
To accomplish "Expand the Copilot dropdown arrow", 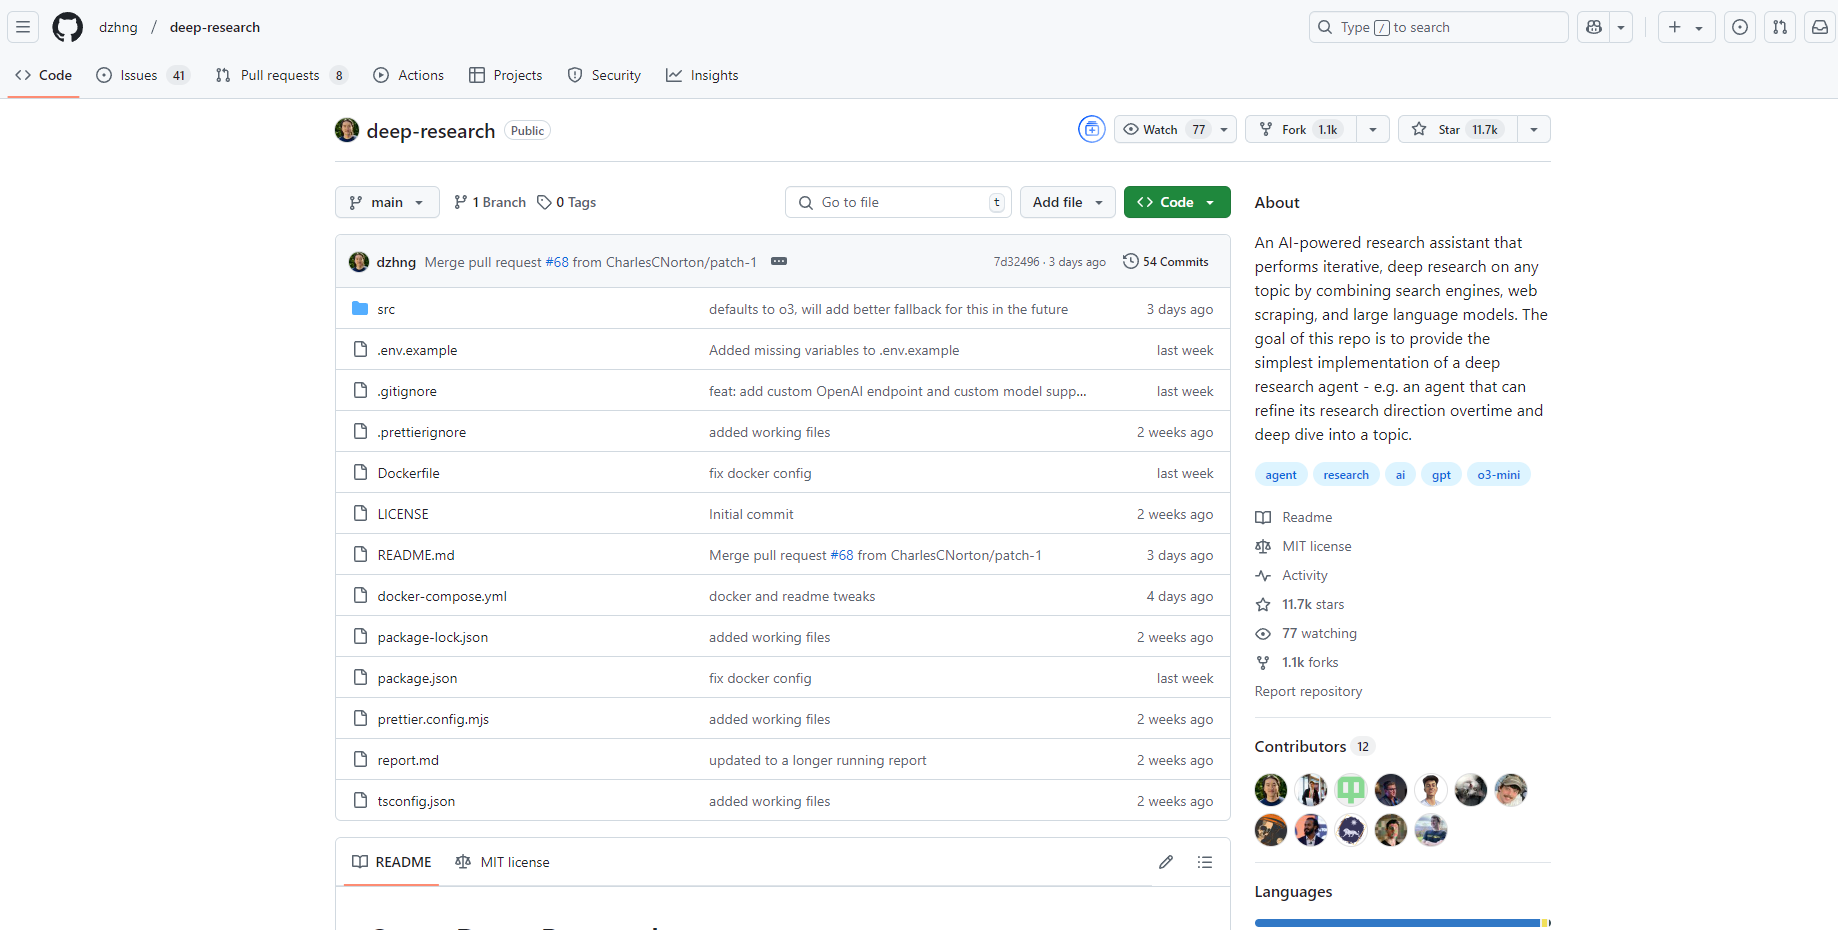I will click(x=1621, y=27).
